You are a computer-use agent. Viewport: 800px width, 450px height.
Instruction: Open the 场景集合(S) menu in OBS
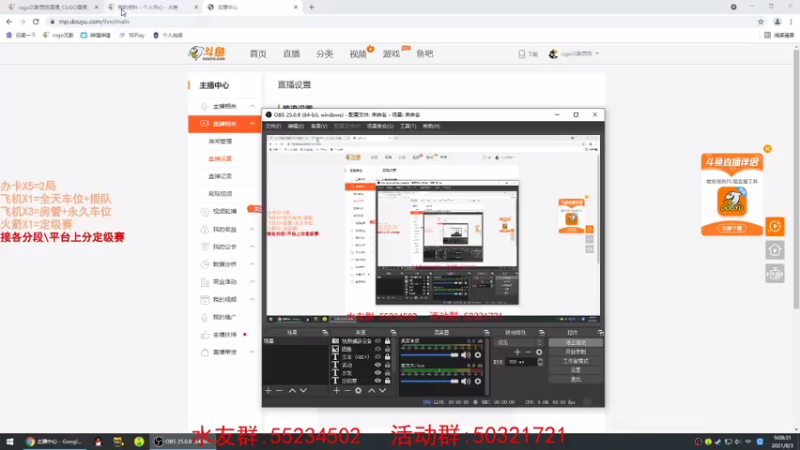tap(380, 126)
